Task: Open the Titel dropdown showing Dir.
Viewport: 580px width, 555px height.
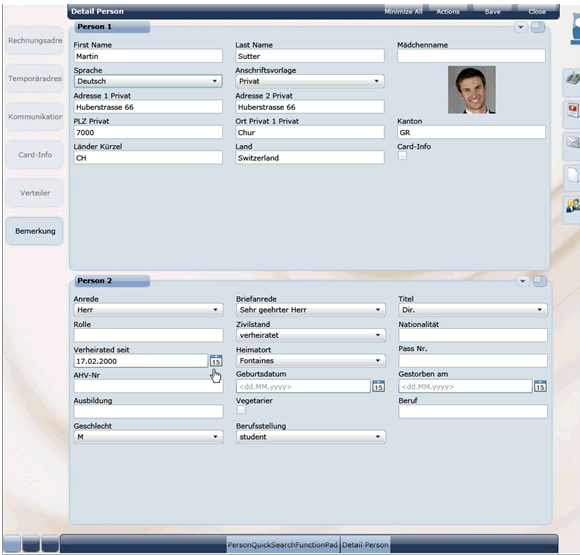Action: coord(473,310)
